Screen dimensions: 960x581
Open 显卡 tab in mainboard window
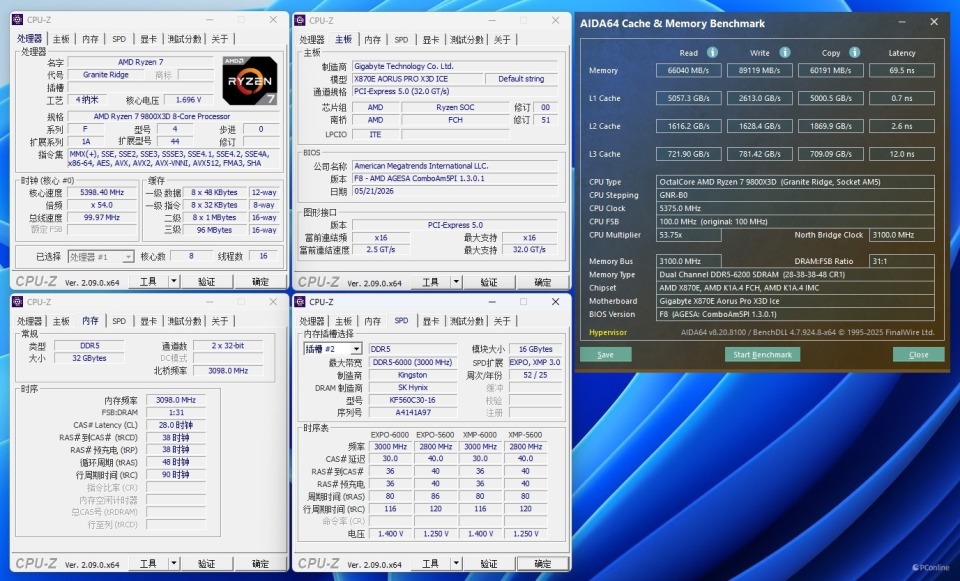click(x=430, y=40)
